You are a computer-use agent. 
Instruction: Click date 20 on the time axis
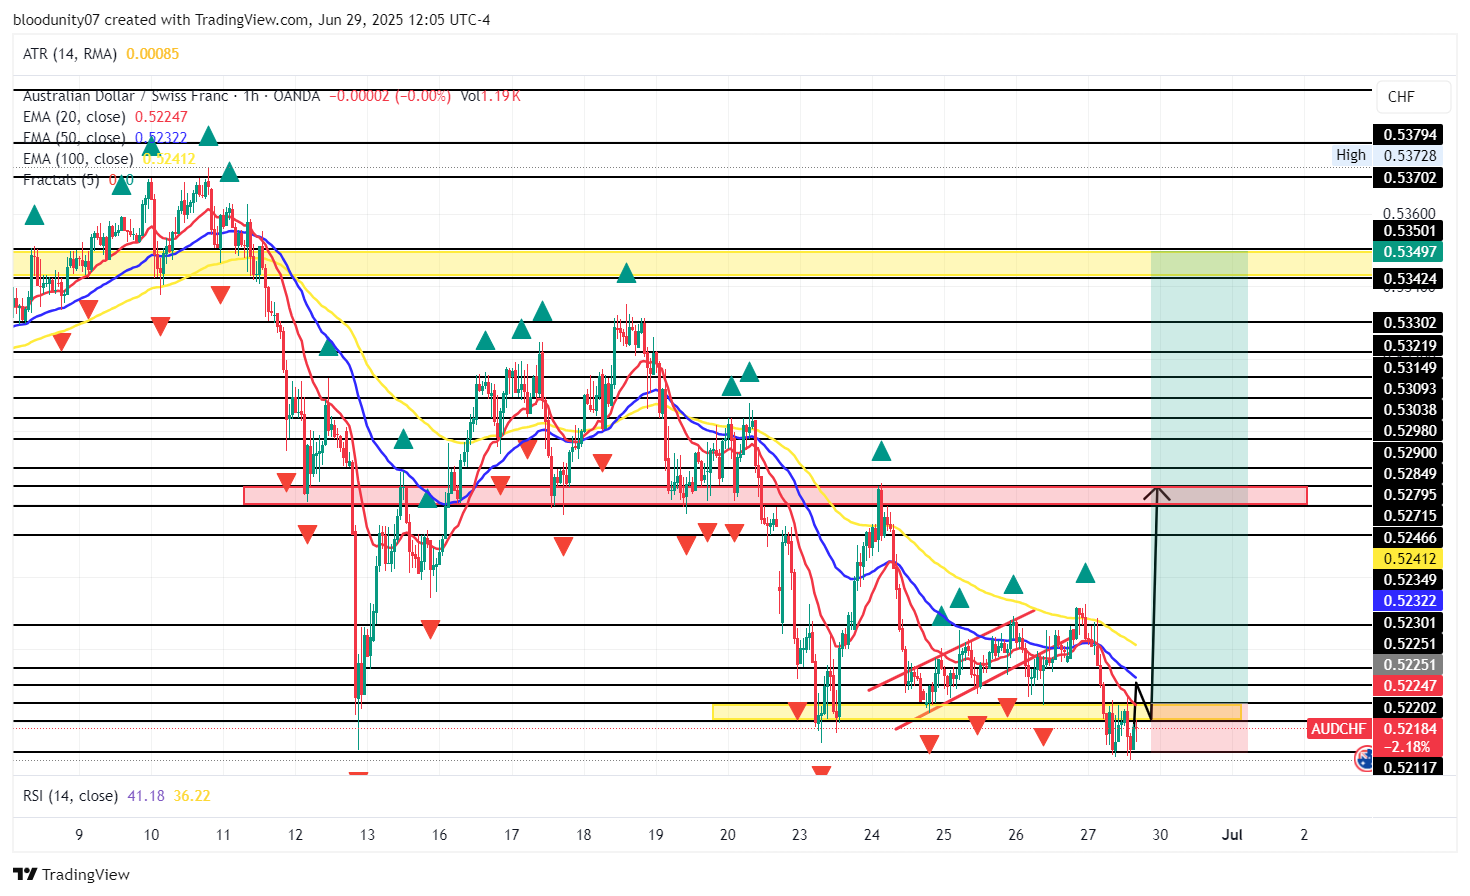coord(728,835)
